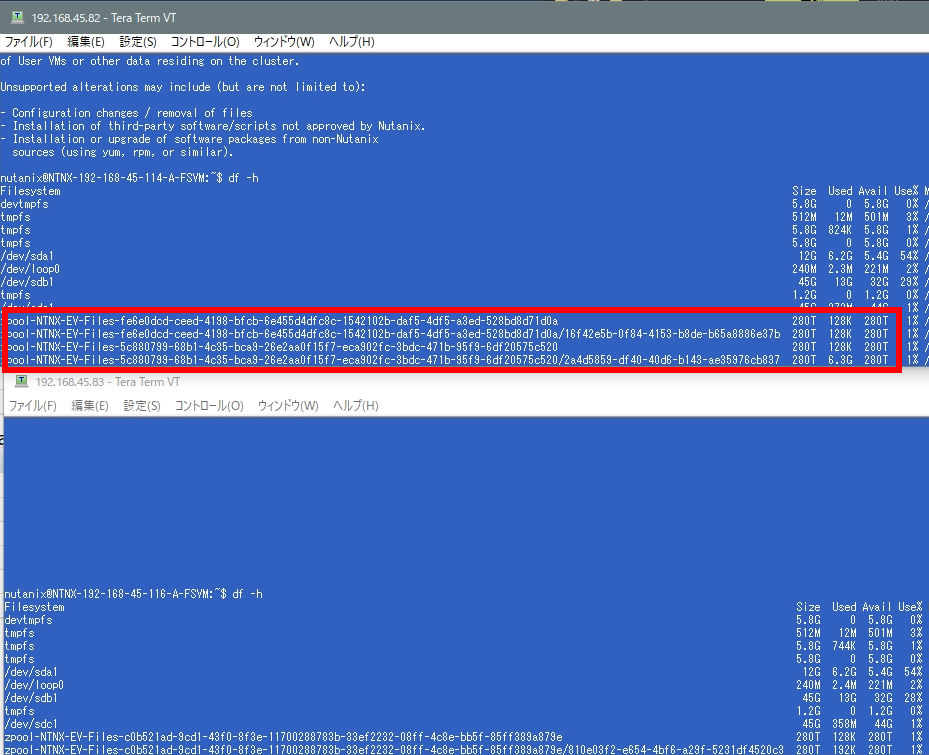Click the Tera Term icon of 192.168.45.82 window

point(17,17)
